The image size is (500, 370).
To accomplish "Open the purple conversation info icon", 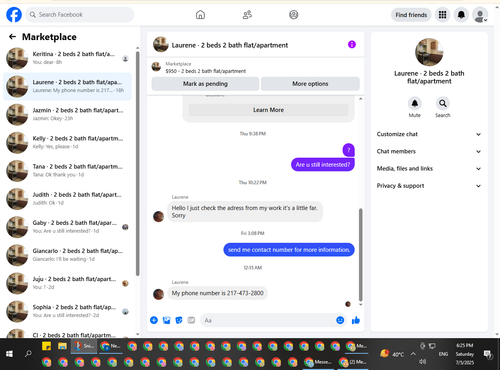I will (352, 44).
